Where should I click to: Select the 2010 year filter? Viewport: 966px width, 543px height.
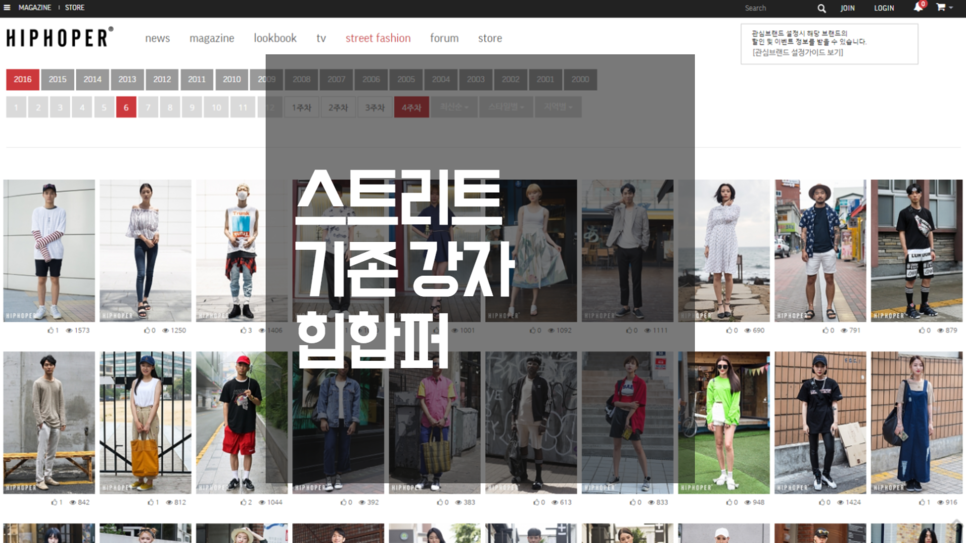point(232,80)
